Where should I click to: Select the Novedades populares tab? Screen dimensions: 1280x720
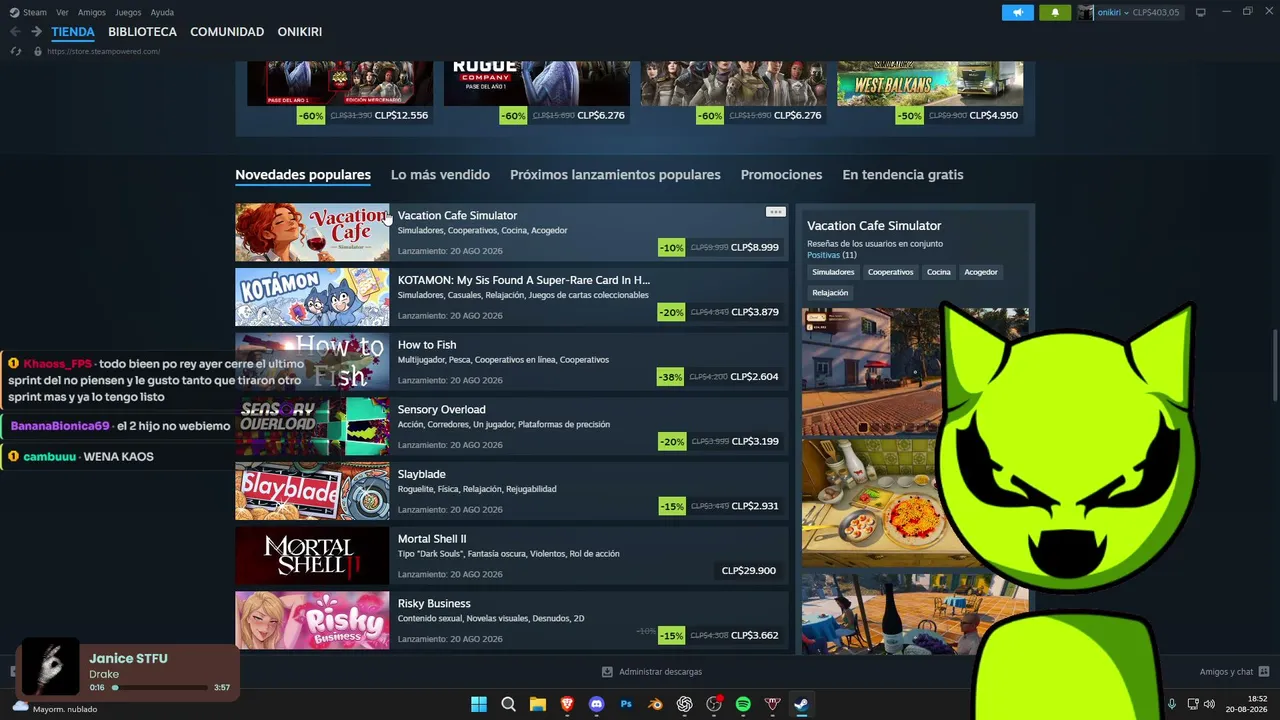(x=303, y=175)
